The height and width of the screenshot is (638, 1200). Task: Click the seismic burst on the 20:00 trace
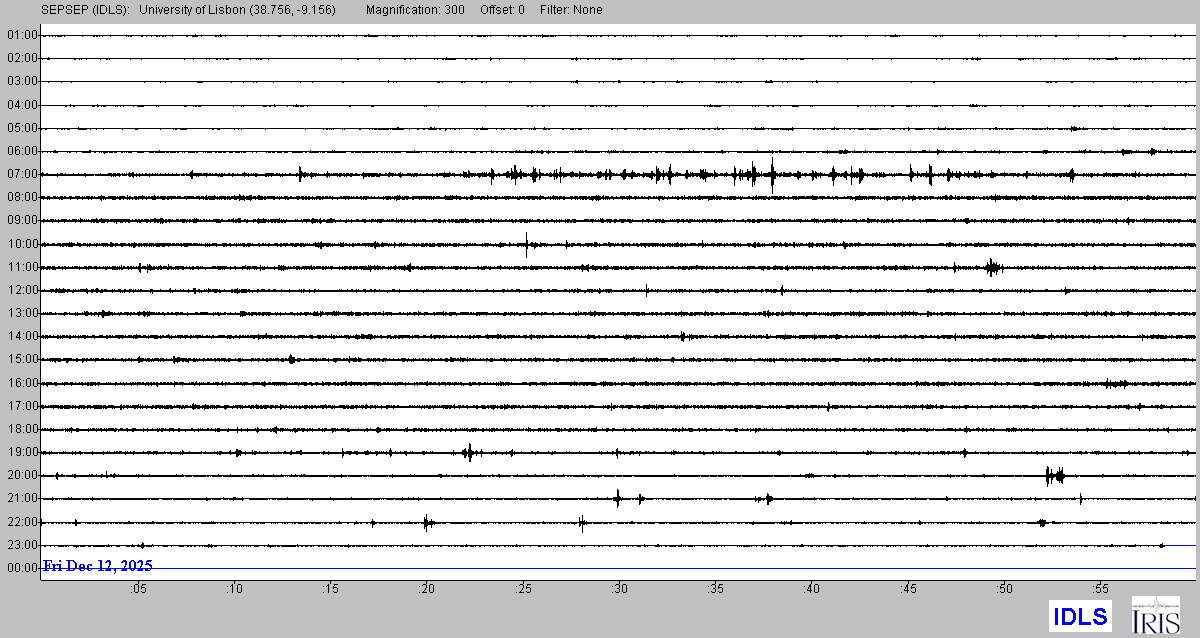[1054, 476]
